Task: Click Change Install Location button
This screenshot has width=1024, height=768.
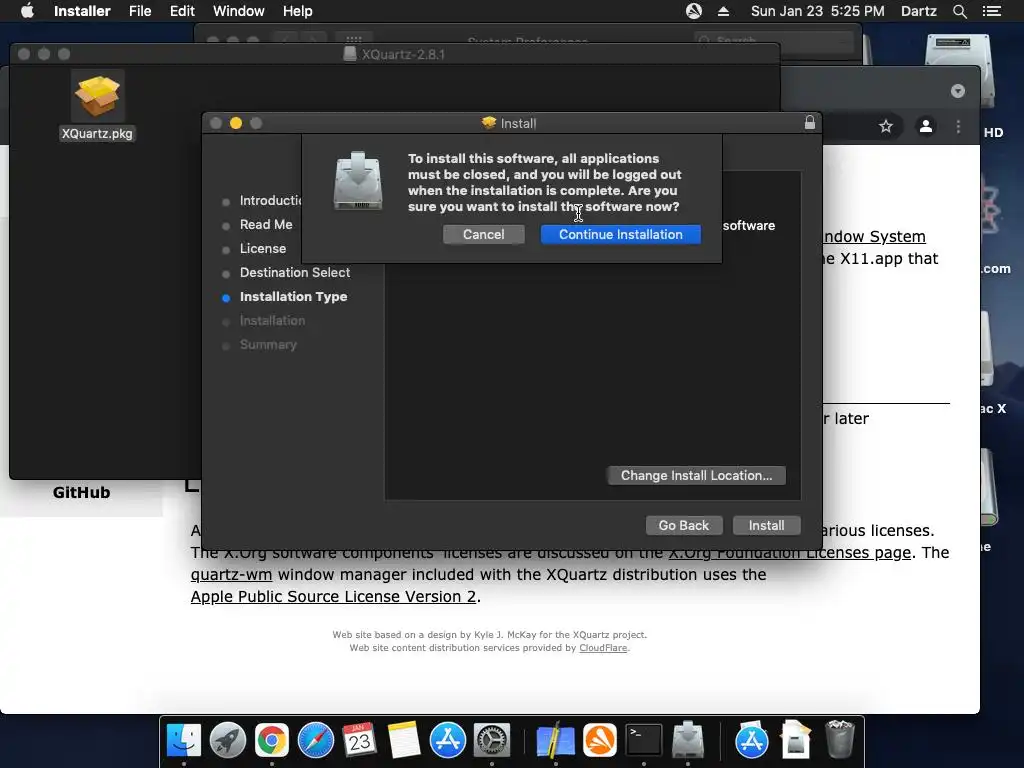Action: [x=696, y=475]
